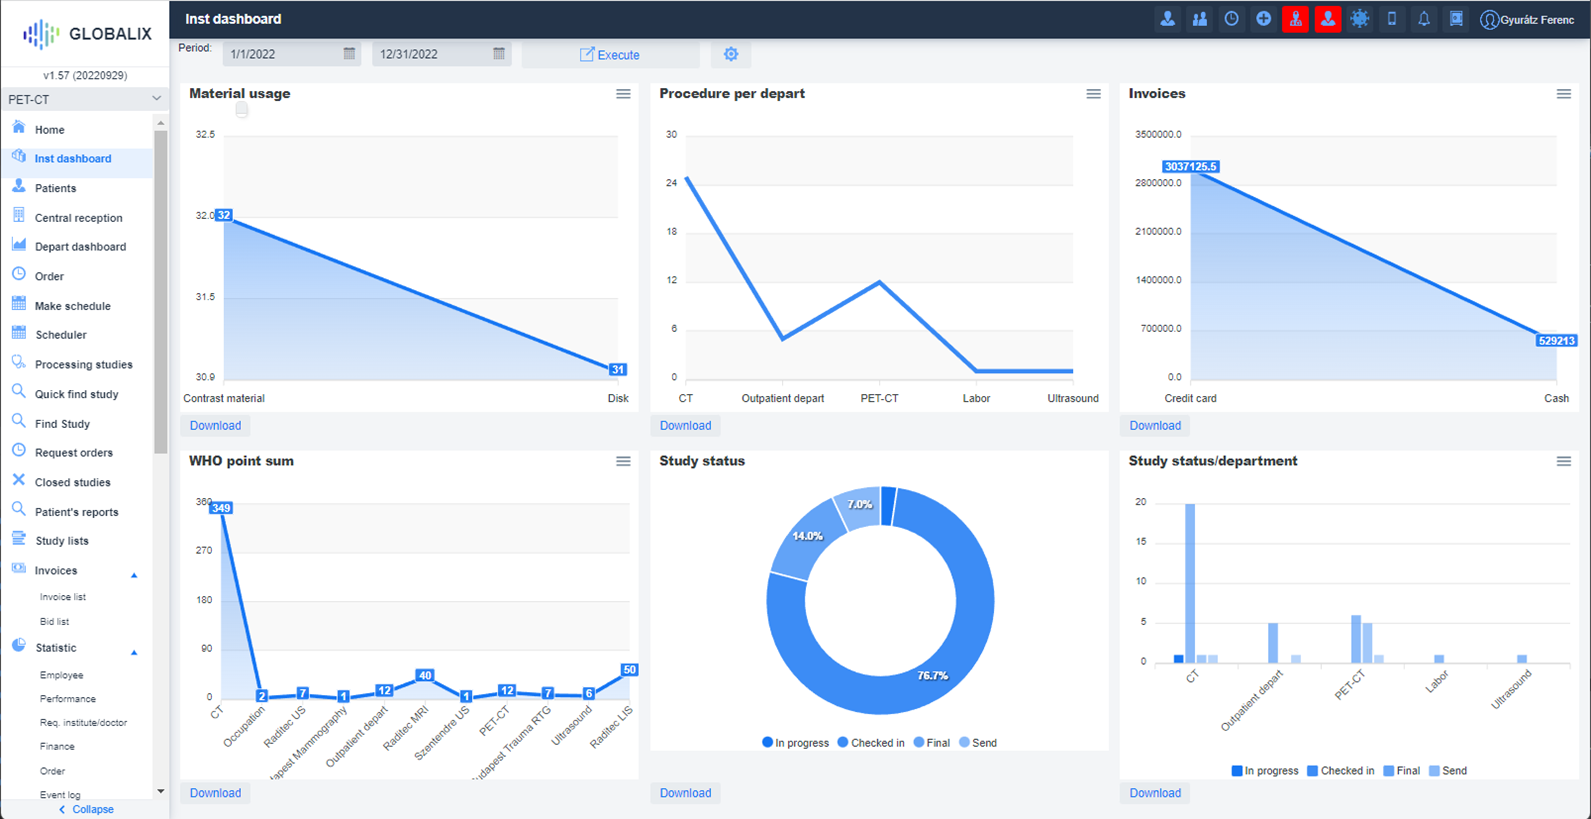Image resolution: width=1591 pixels, height=819 pixels.
Task: Open Order item under Statistic
Action: (53, 771)
